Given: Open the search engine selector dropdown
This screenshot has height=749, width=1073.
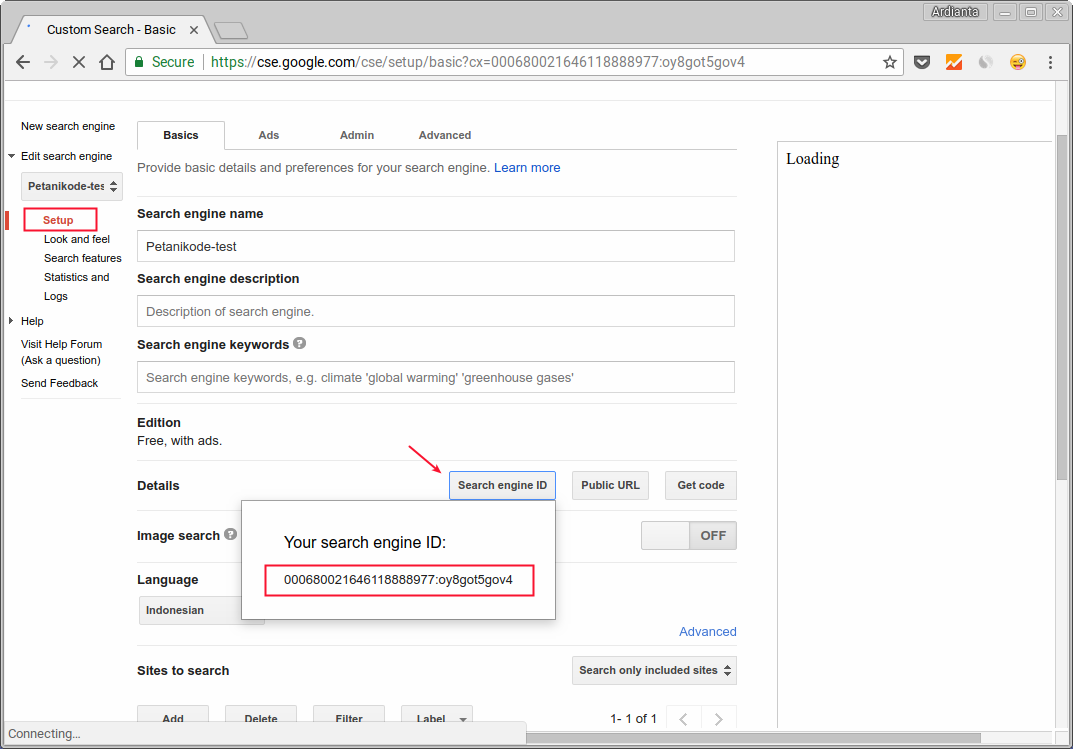Looking at the screenshot, I should pyautogui.click(x=71, y=186).
